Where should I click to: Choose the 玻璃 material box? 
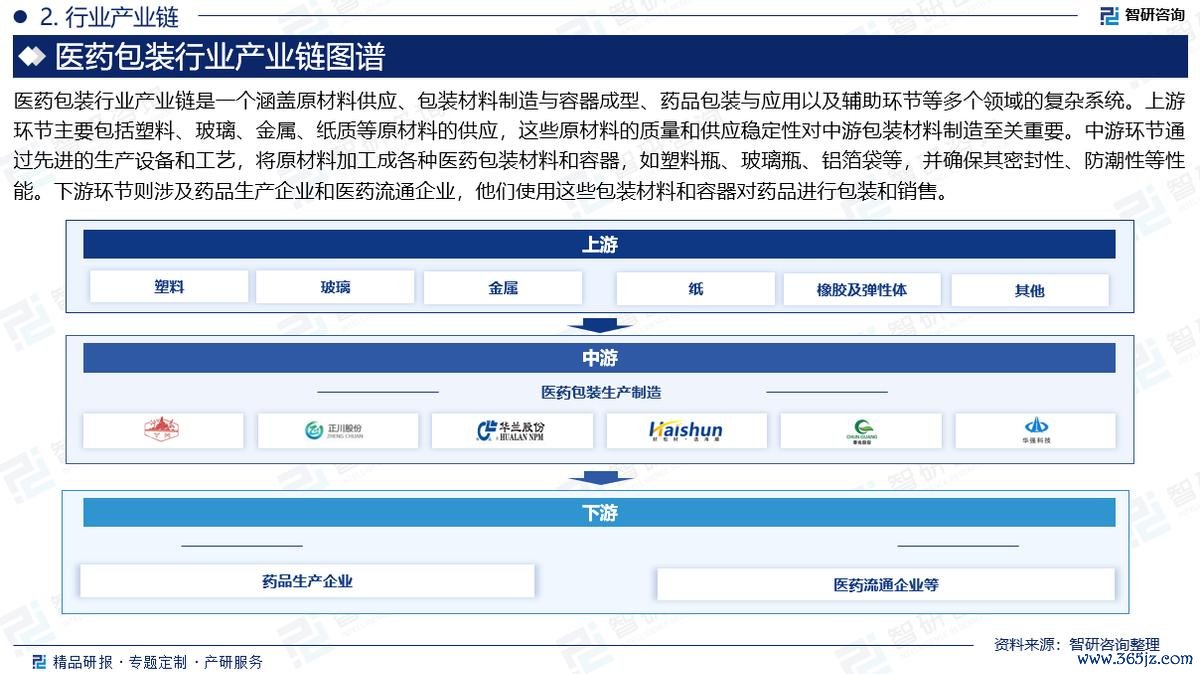coord(335,288)
